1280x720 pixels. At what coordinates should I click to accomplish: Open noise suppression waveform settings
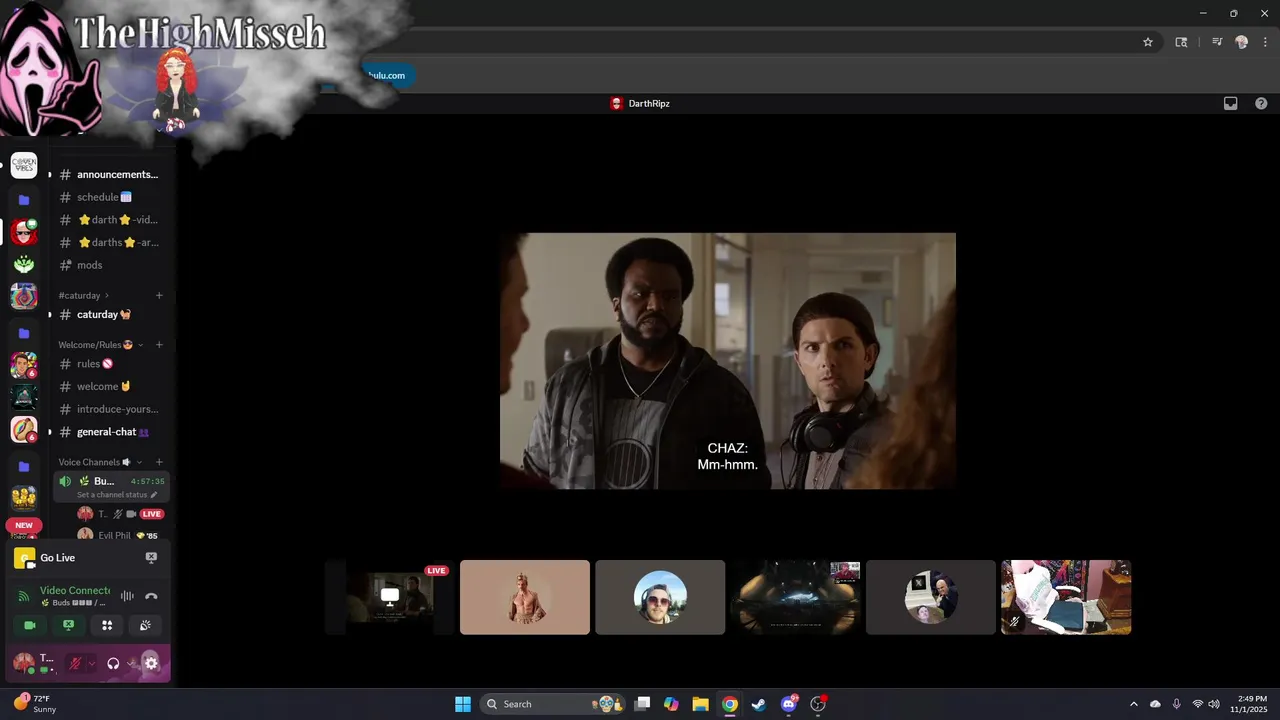[x=127, y=596]
